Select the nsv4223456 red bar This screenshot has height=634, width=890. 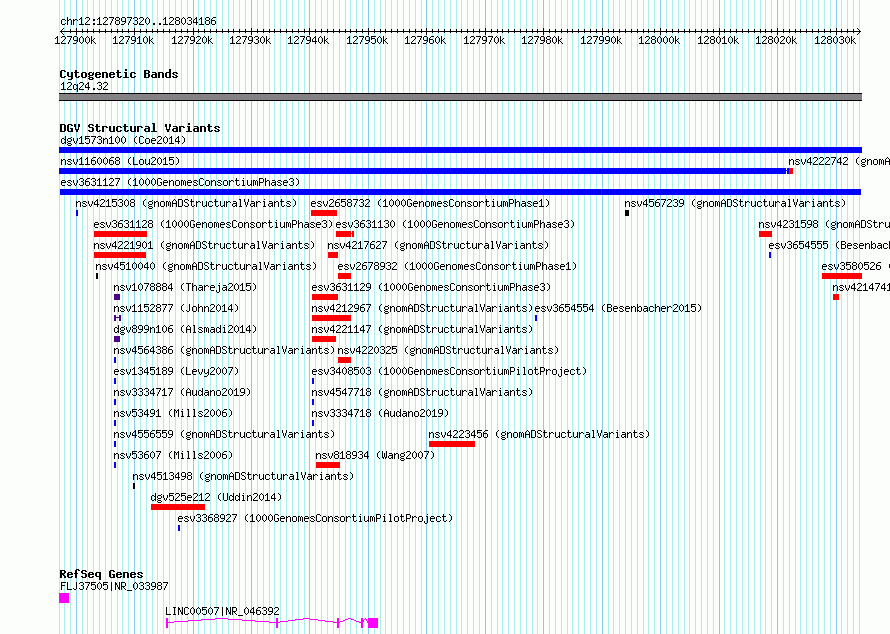pyautogui.click(x=452, y=444)
